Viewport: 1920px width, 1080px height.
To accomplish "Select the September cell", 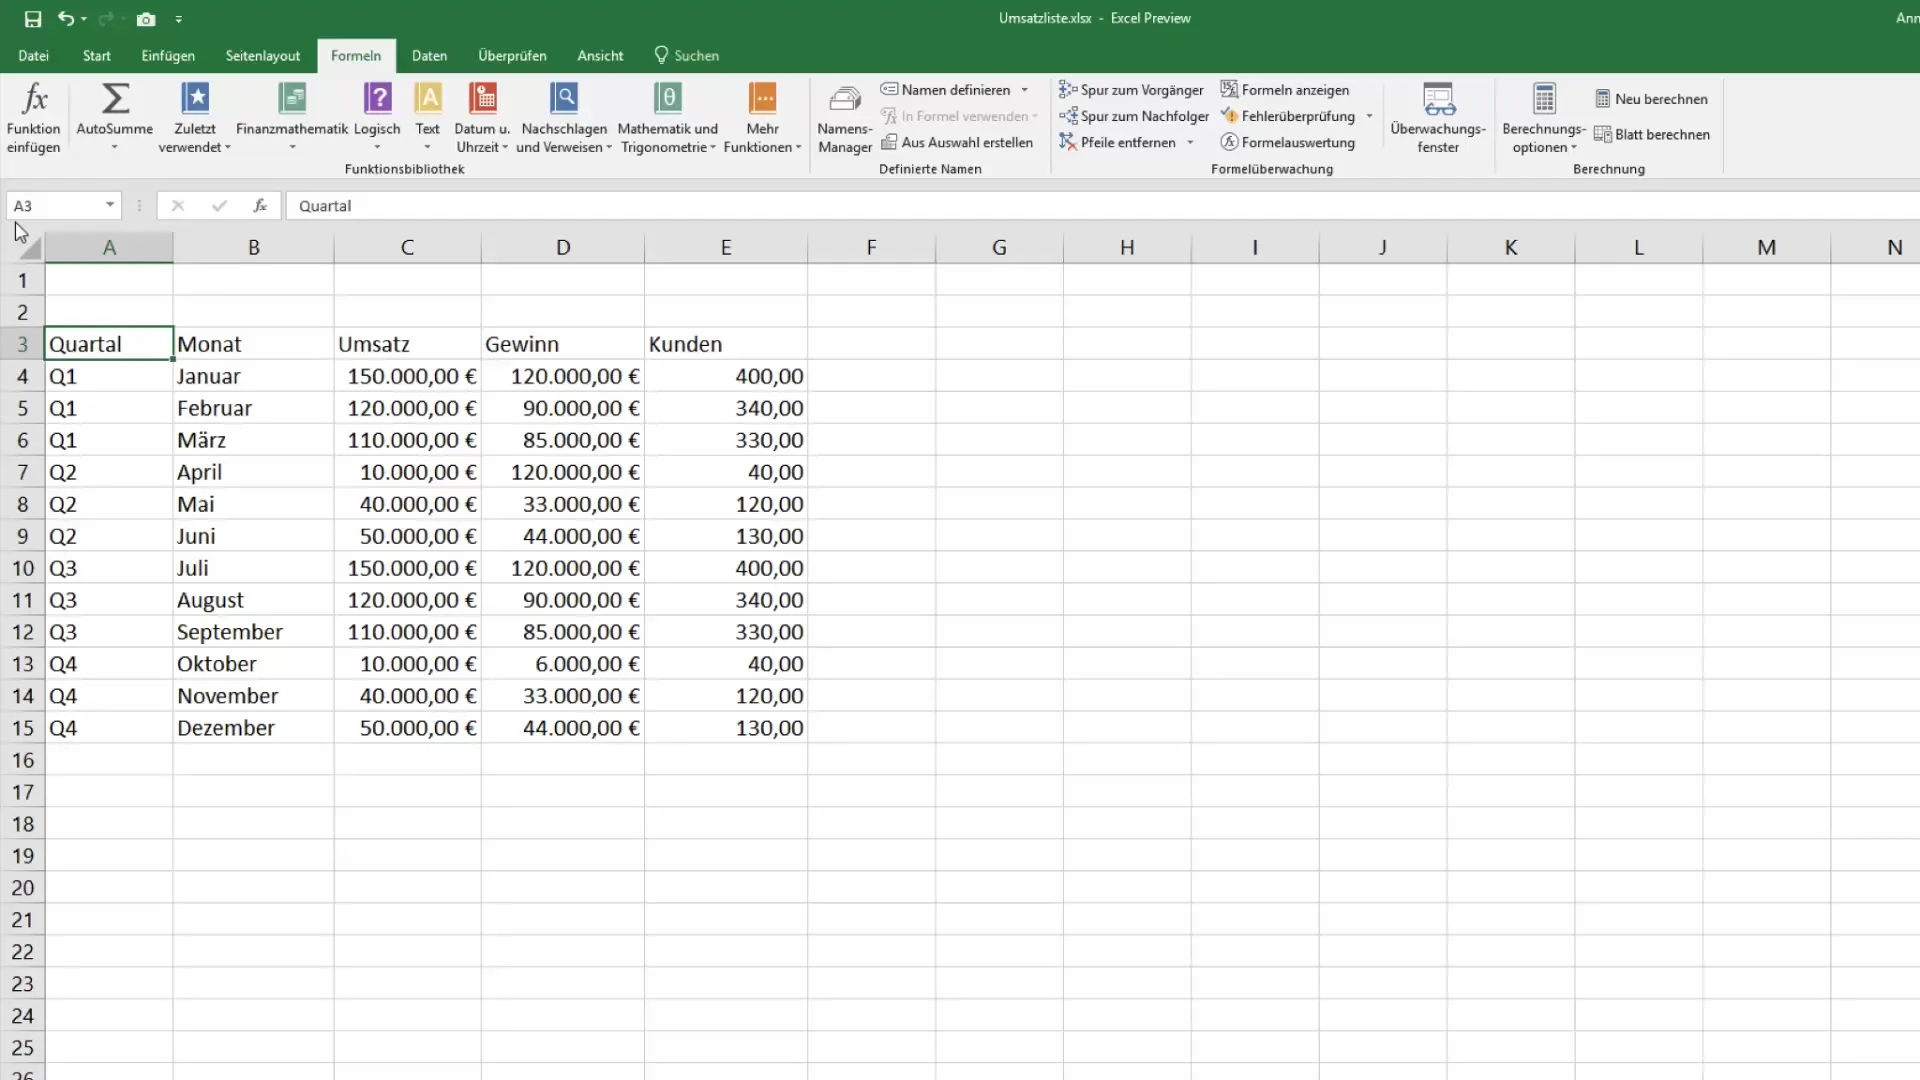I will point(253,632).
